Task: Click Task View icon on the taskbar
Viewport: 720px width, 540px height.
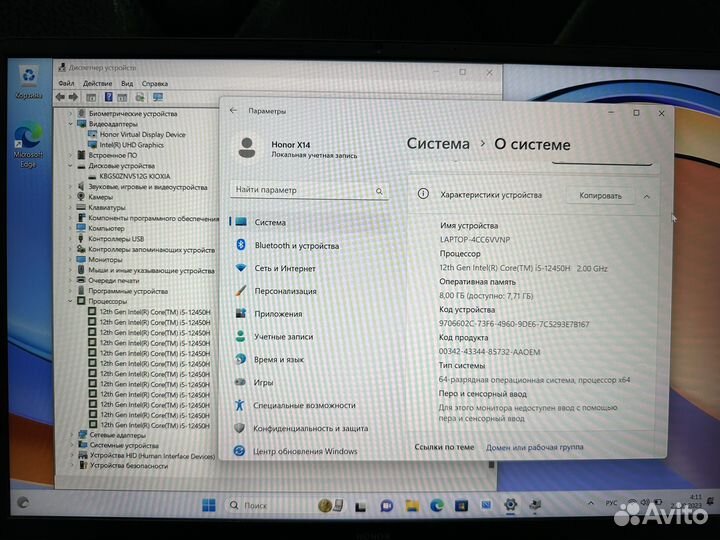Action: point(361,506)
